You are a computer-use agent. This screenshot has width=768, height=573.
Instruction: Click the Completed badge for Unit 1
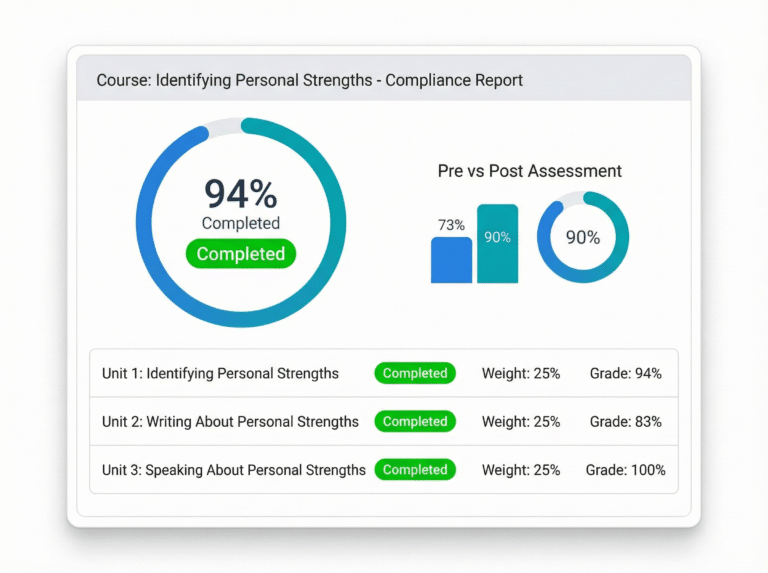click(x=415, y=373)
